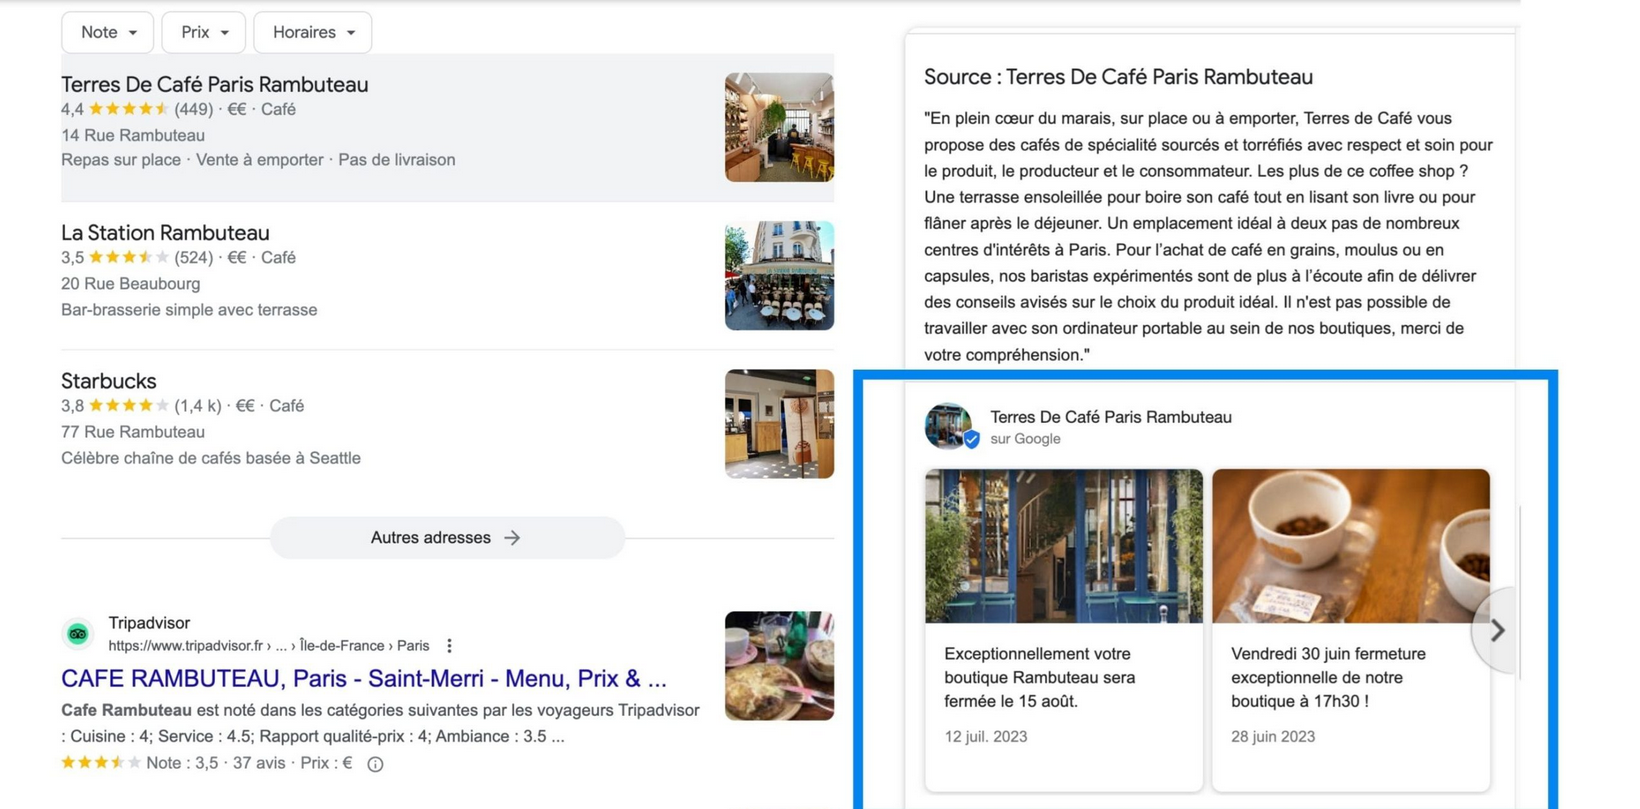Open the Starbucks listing
Image resolution: width=1640 pixels, height=809 pixels.
coord(108,381)
